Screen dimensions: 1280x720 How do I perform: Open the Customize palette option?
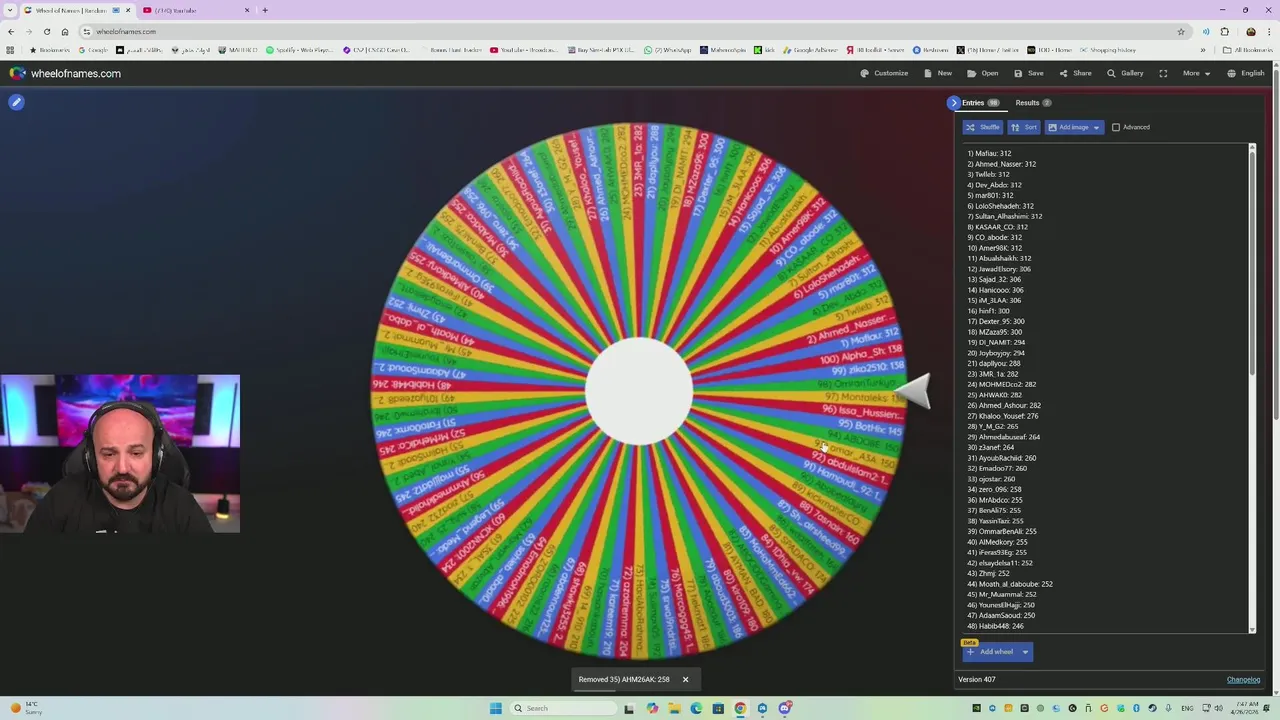(x=884, y=73)
